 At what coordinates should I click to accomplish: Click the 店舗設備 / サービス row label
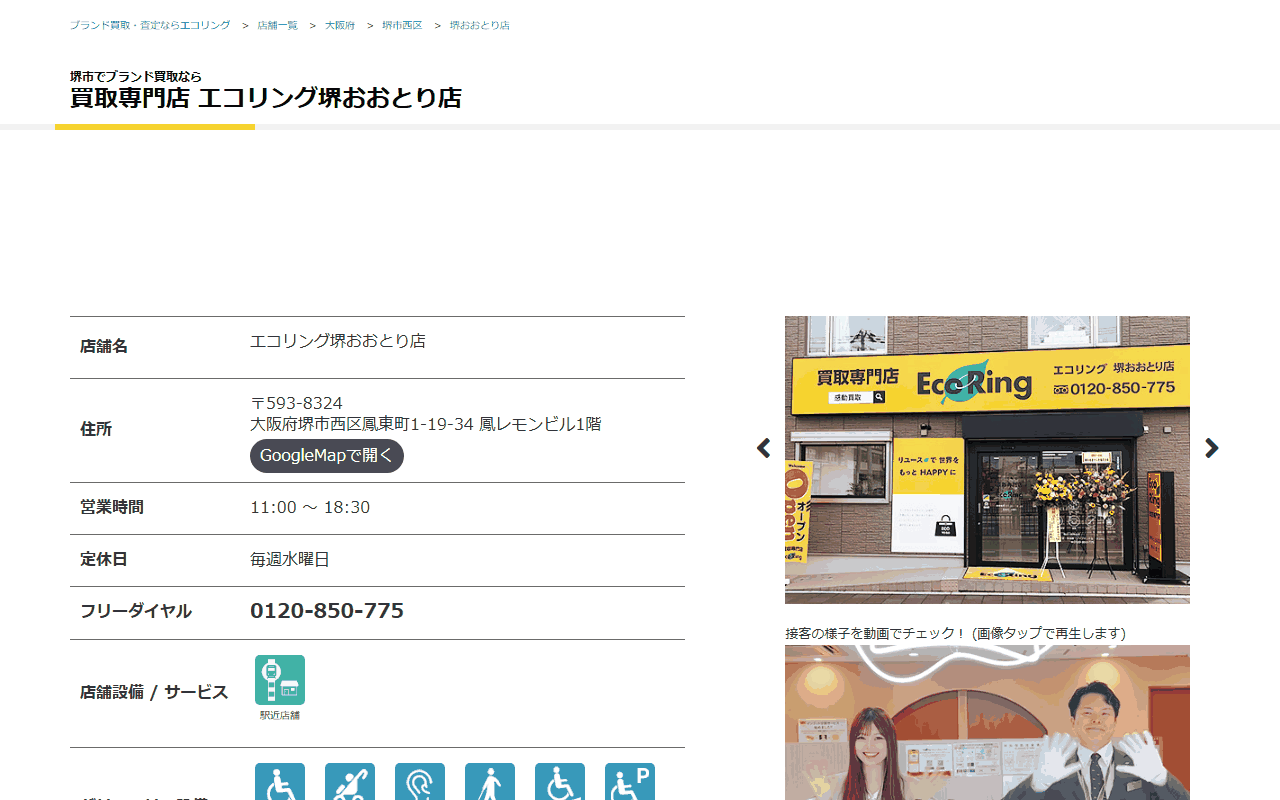point(154,692)
